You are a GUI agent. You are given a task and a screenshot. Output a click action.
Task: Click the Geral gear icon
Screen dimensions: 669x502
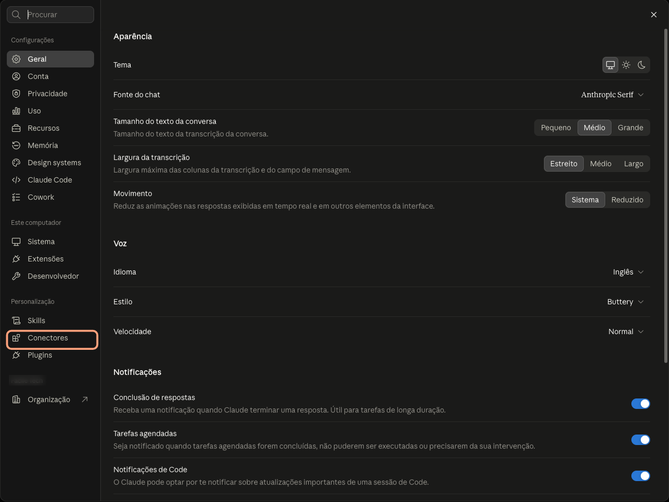[16, 59]
